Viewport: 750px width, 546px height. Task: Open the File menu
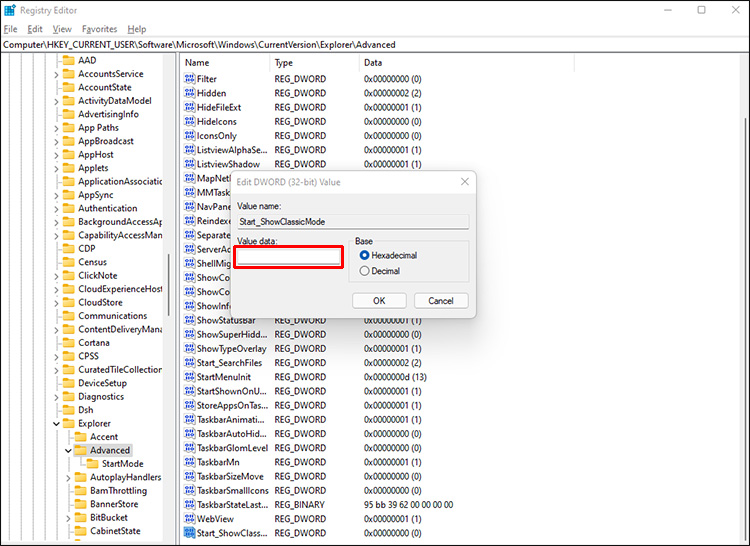(x=11, y=29)
